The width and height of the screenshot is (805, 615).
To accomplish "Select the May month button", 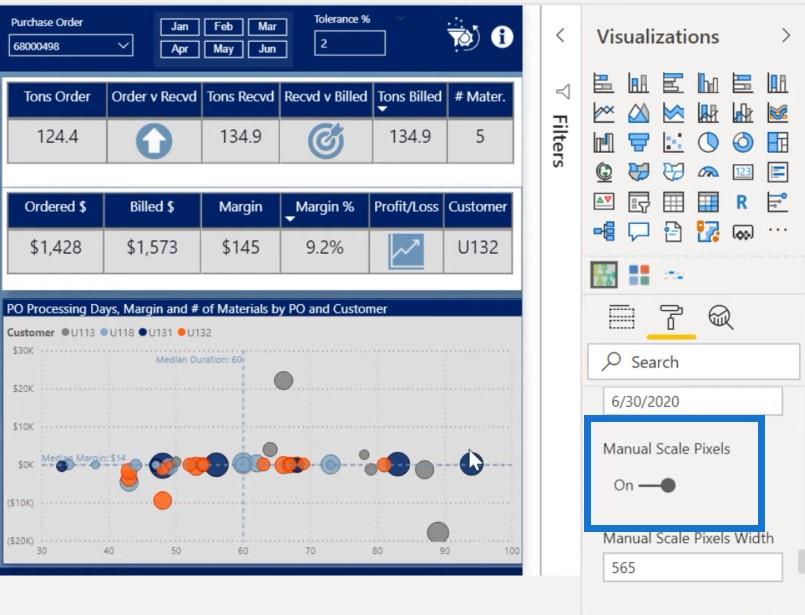I will tap(223, 49).
